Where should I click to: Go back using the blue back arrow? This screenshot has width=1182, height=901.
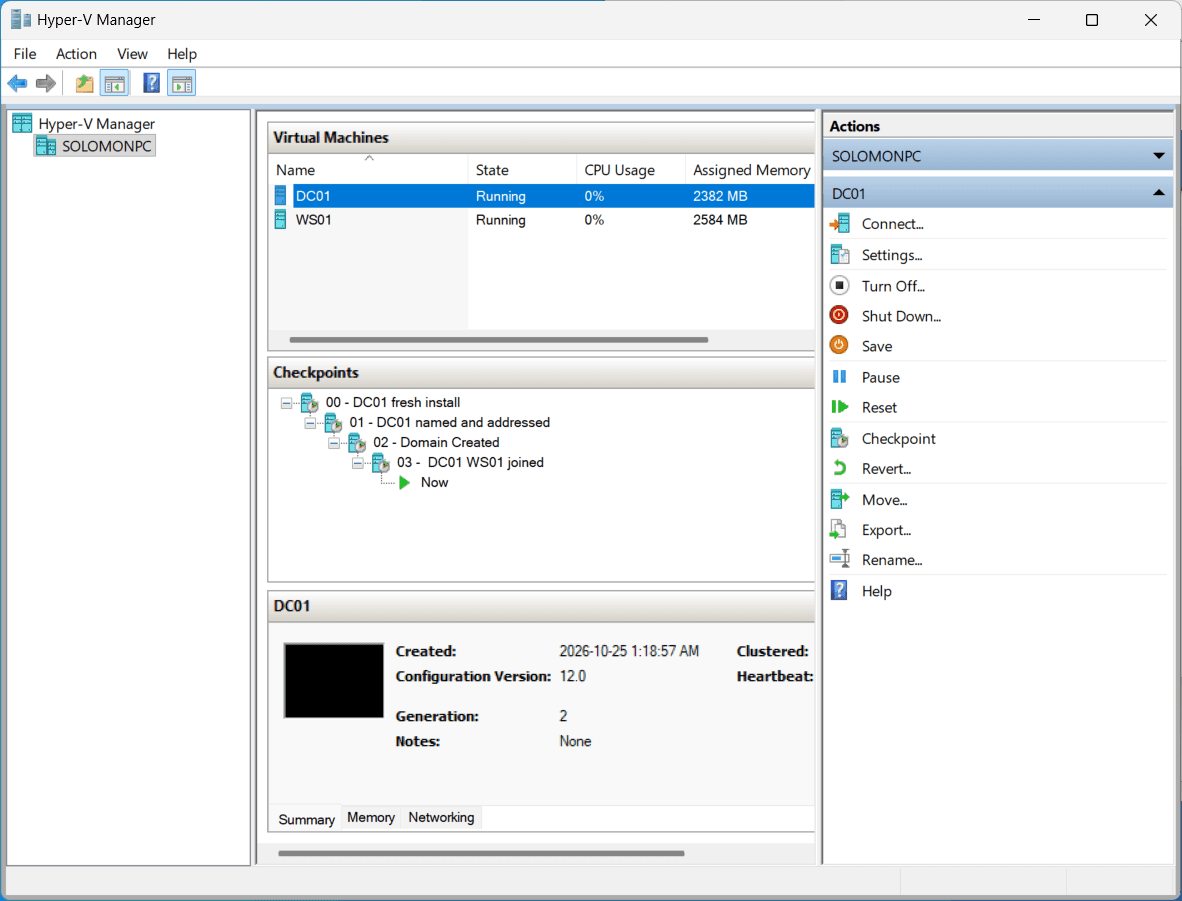tap(17, 83)
